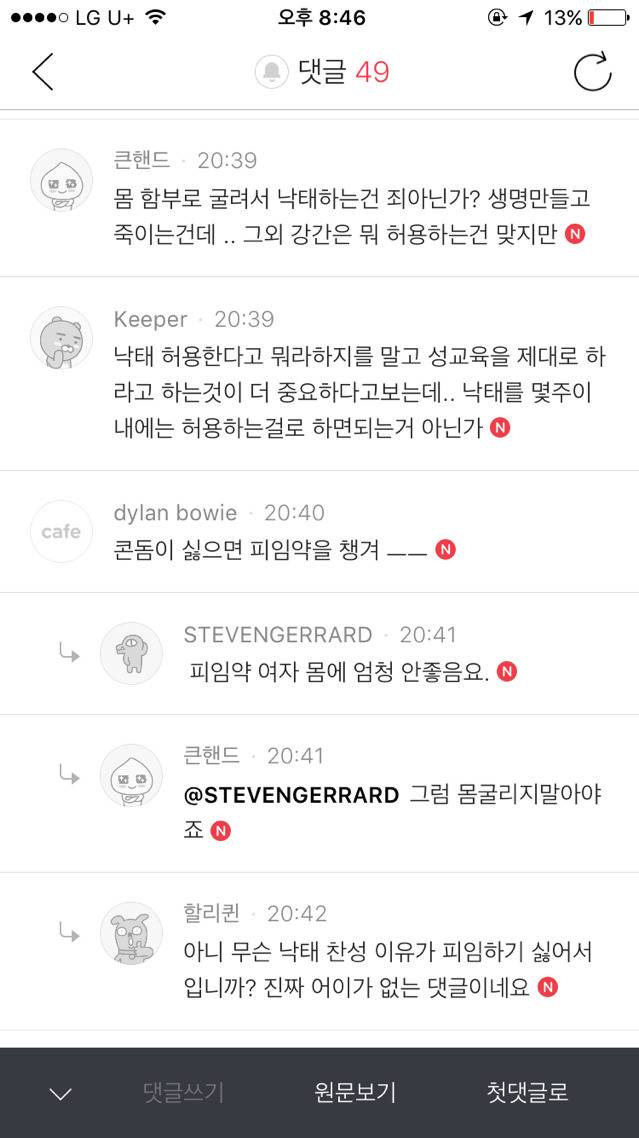639x1138 pixels.
Task: Jump to first comment via 첫댓글로
Action: click(527, 1093)
